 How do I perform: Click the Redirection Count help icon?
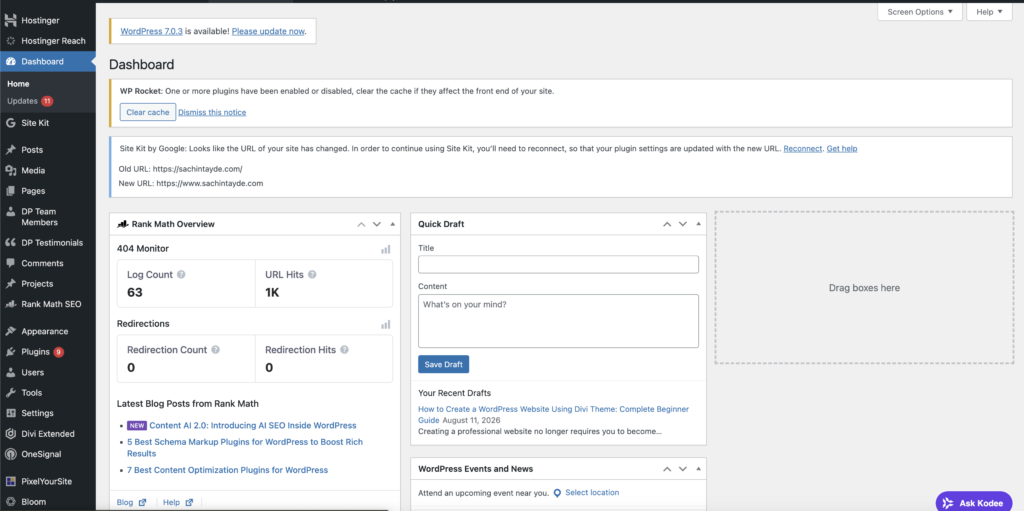point(216,350)
